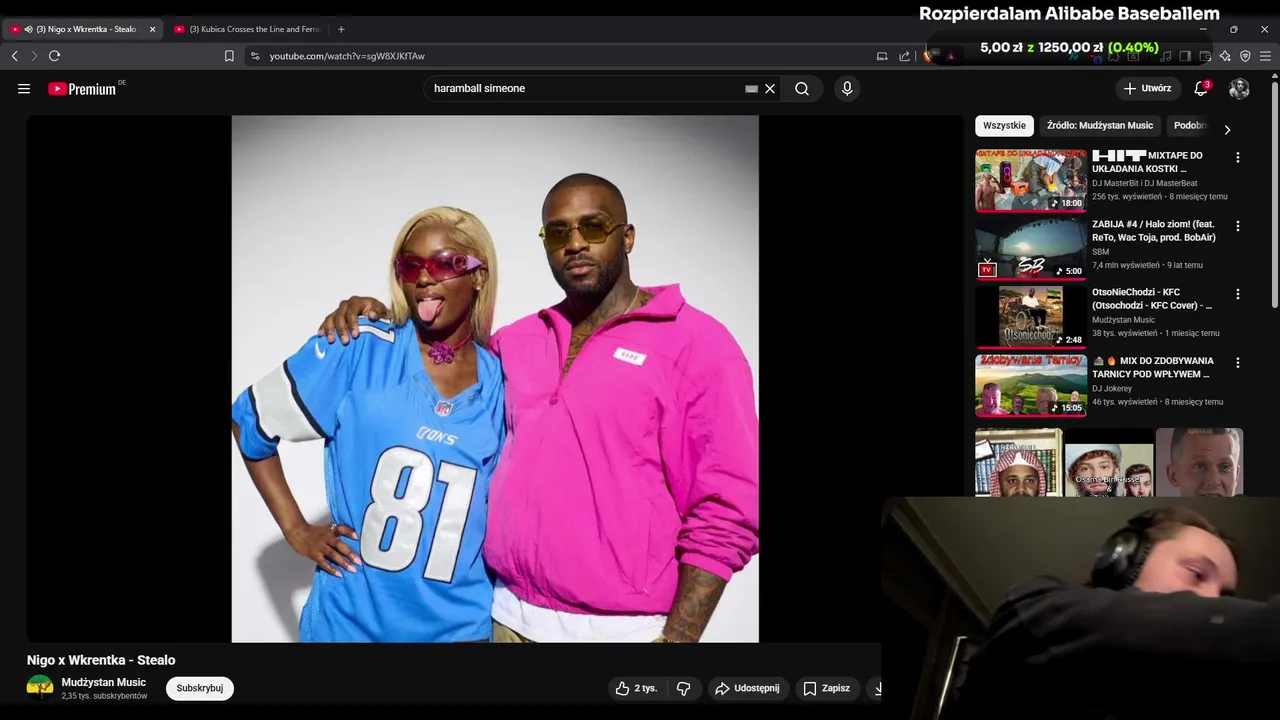
Task: Toggle the browser sidebar panel icon
Action: pyautogui.click(x=1186, y=56)
